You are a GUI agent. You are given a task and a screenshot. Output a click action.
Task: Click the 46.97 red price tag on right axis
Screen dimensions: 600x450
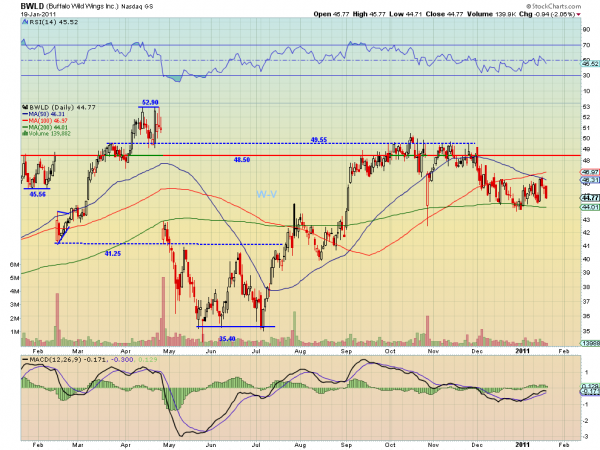(x=590, y=172)
